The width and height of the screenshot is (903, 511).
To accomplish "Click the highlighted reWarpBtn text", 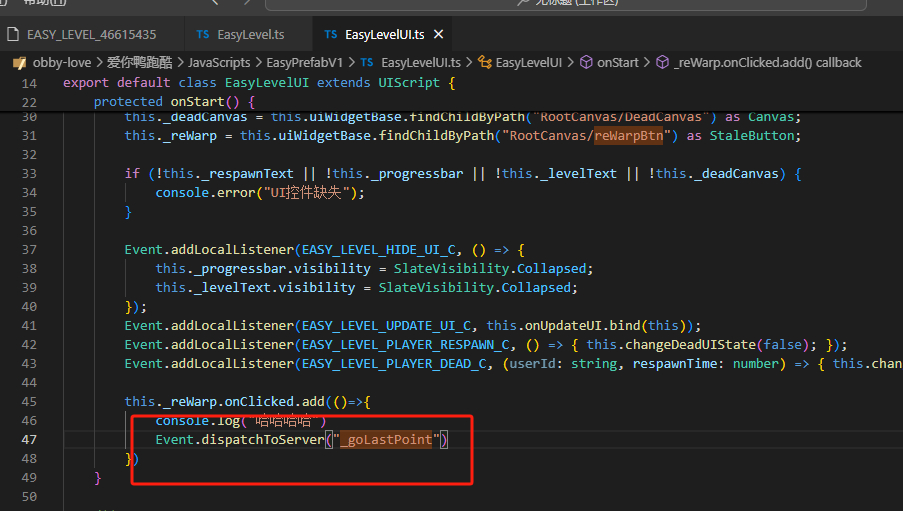I will (628, 136).
